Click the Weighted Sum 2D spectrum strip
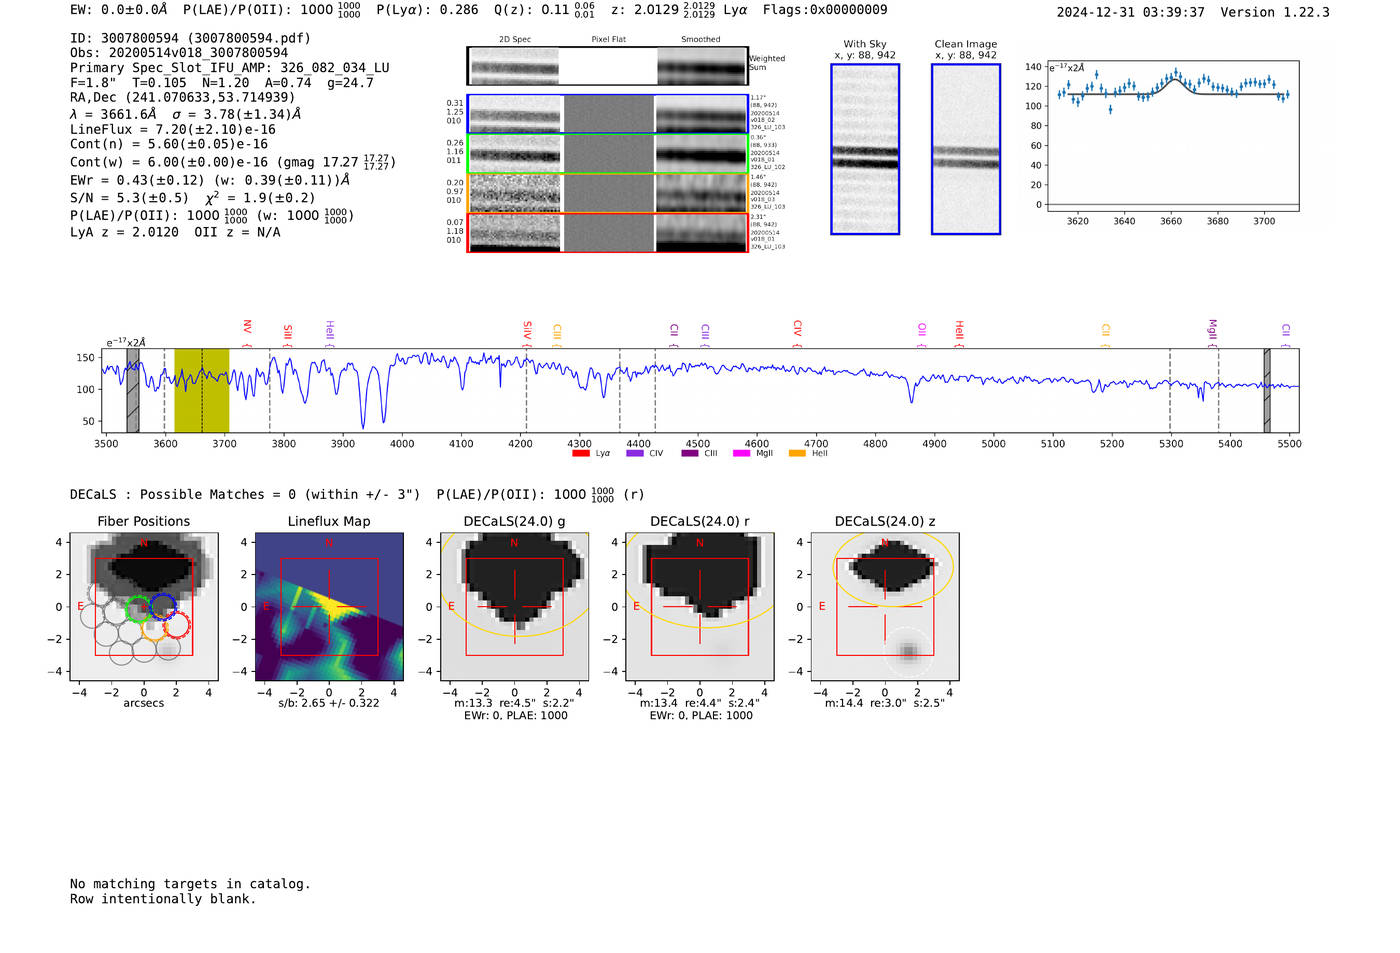1400x953 pixels. [607, 66]
